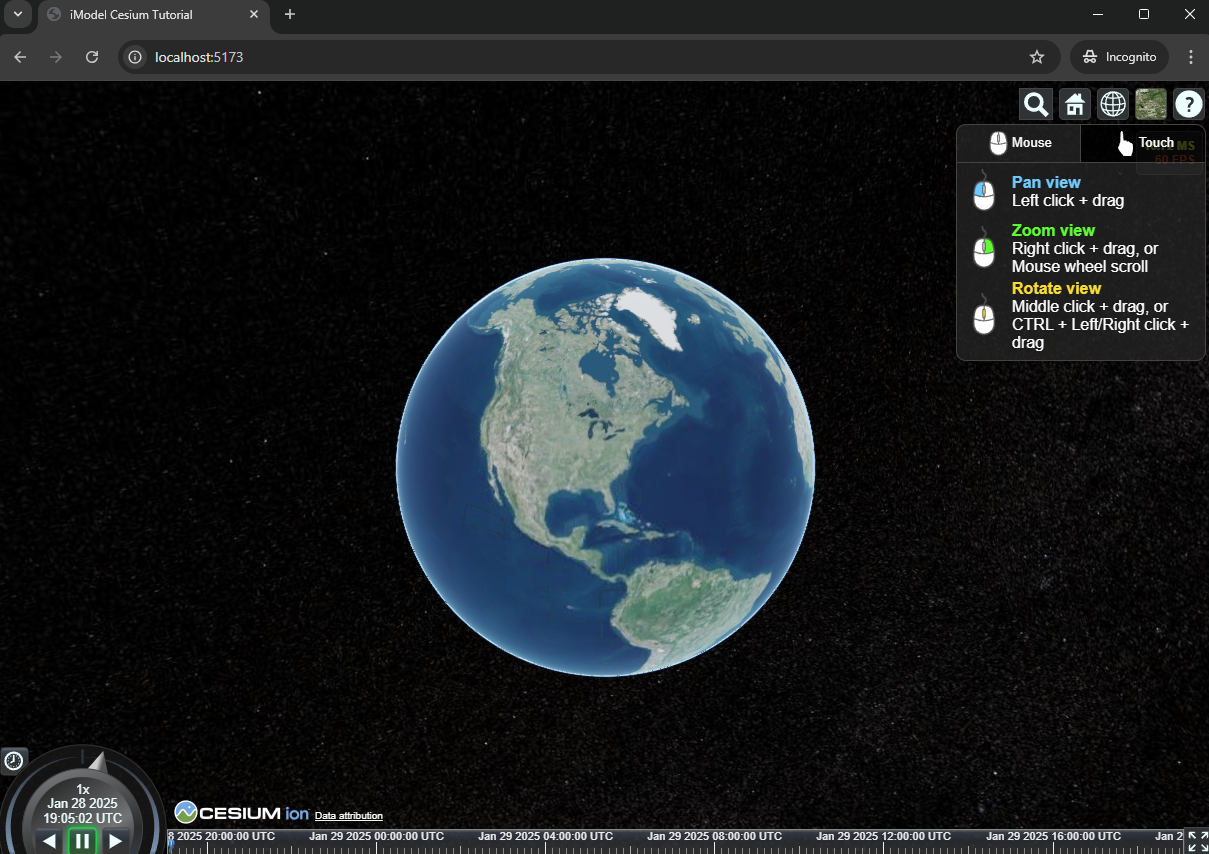Click the Cesium ion logo
Screen dimensions: 1209x854
coord(242,812)
